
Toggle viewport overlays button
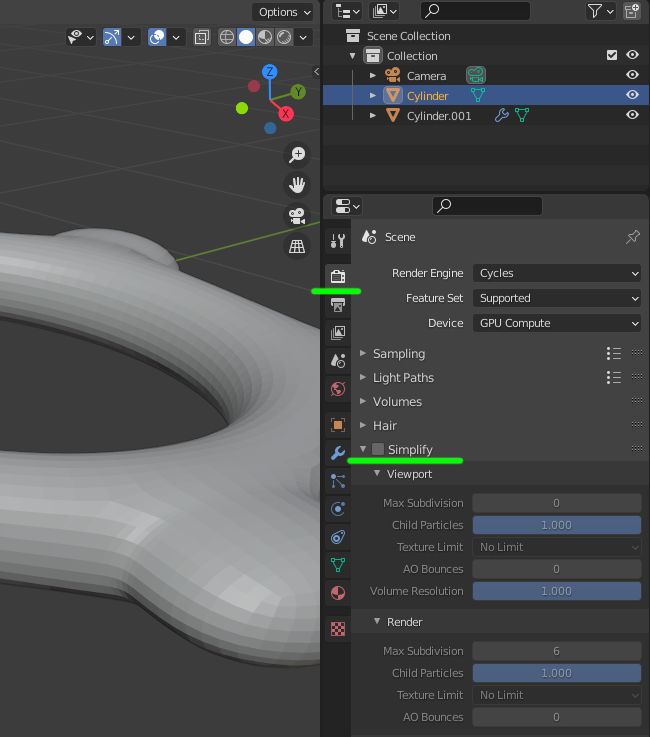click(x=157, y=37)
